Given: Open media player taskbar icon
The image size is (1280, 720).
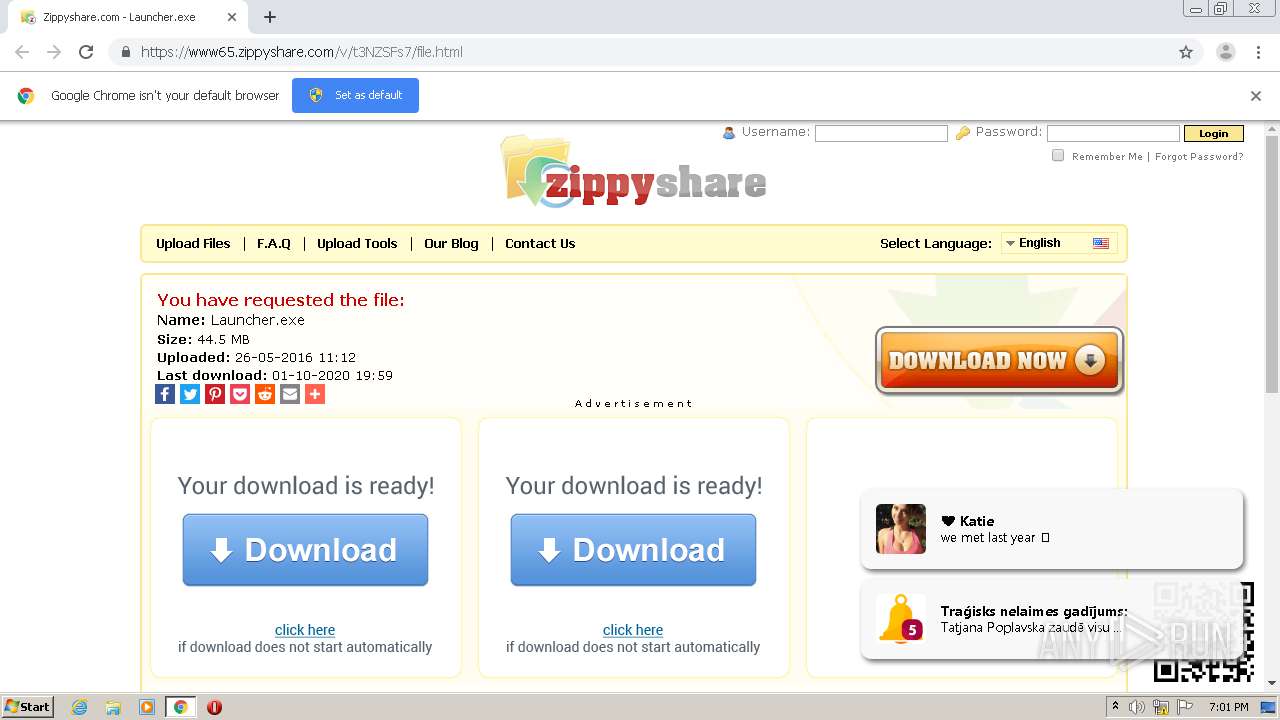Looking at the screenshot, I should click(x=147, y=707).
